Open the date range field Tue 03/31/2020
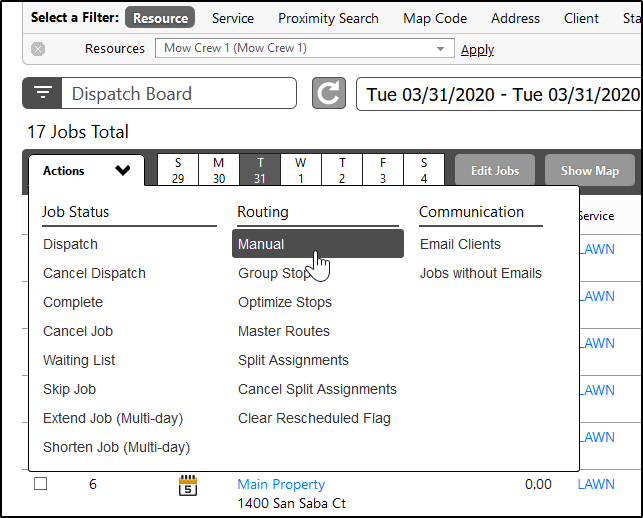 pyautogui.click(x=500, y=94)
